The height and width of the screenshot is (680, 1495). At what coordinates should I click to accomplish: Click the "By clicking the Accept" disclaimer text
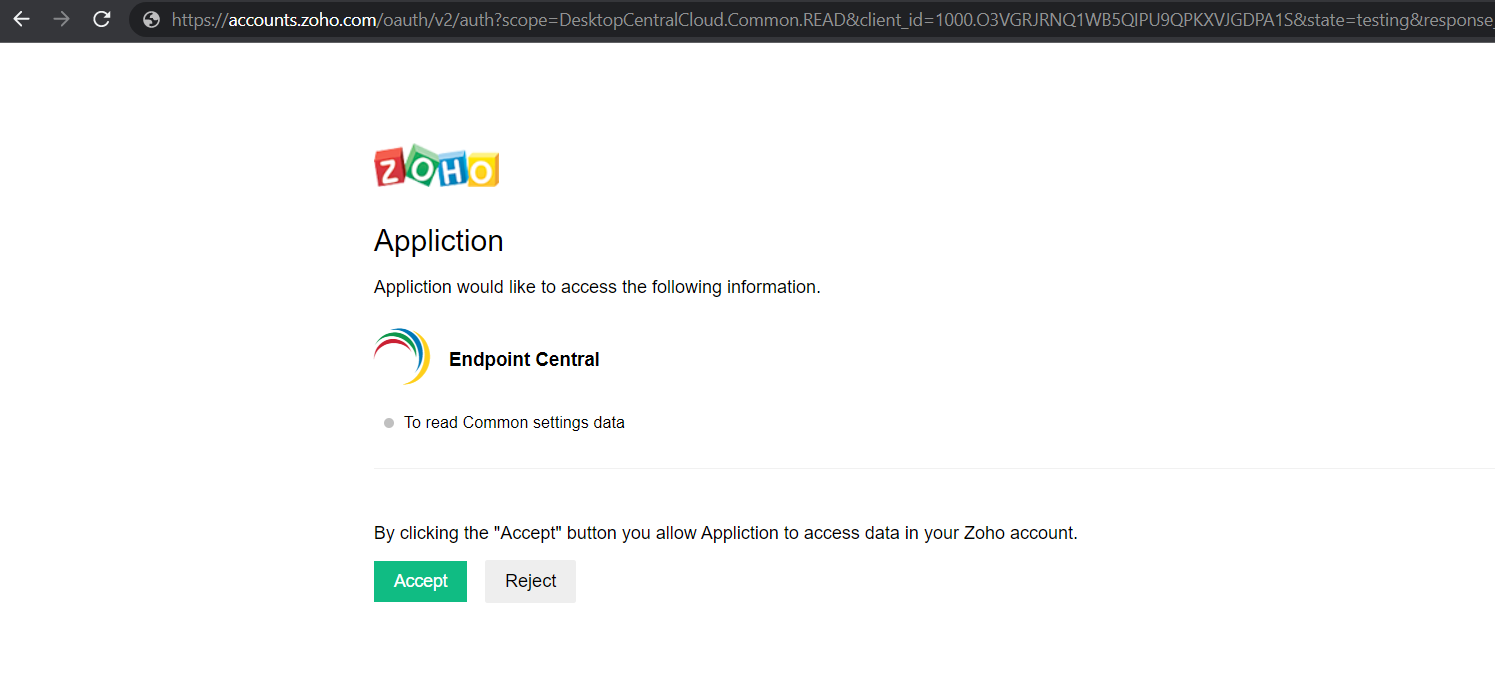pyautogui.click(x=725, y=533)
